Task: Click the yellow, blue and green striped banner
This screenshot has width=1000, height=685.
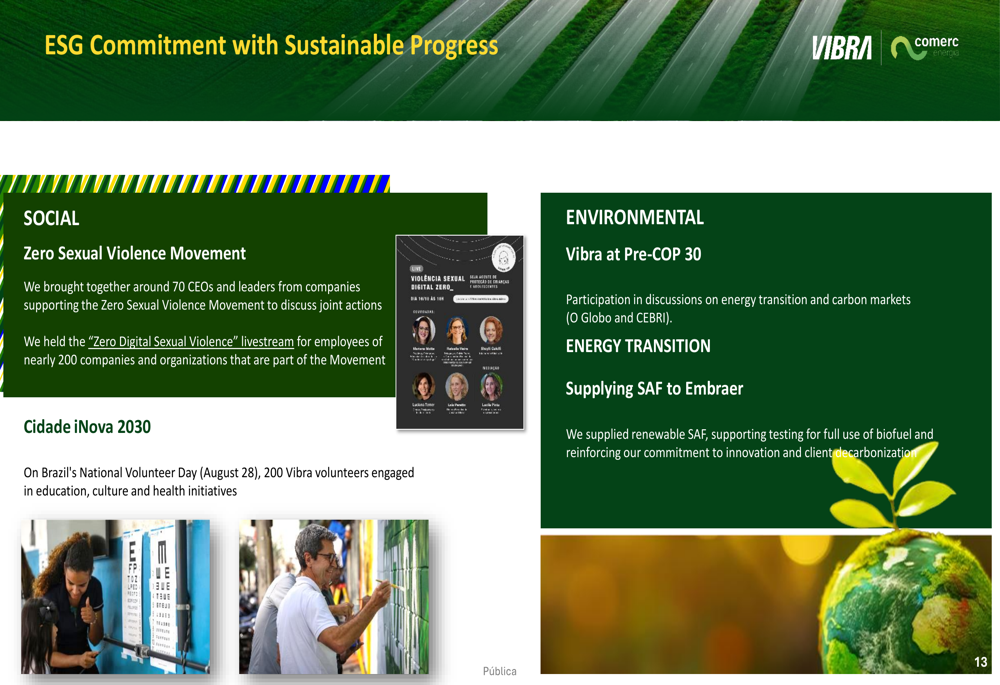Action: click(x=195, y=184)
